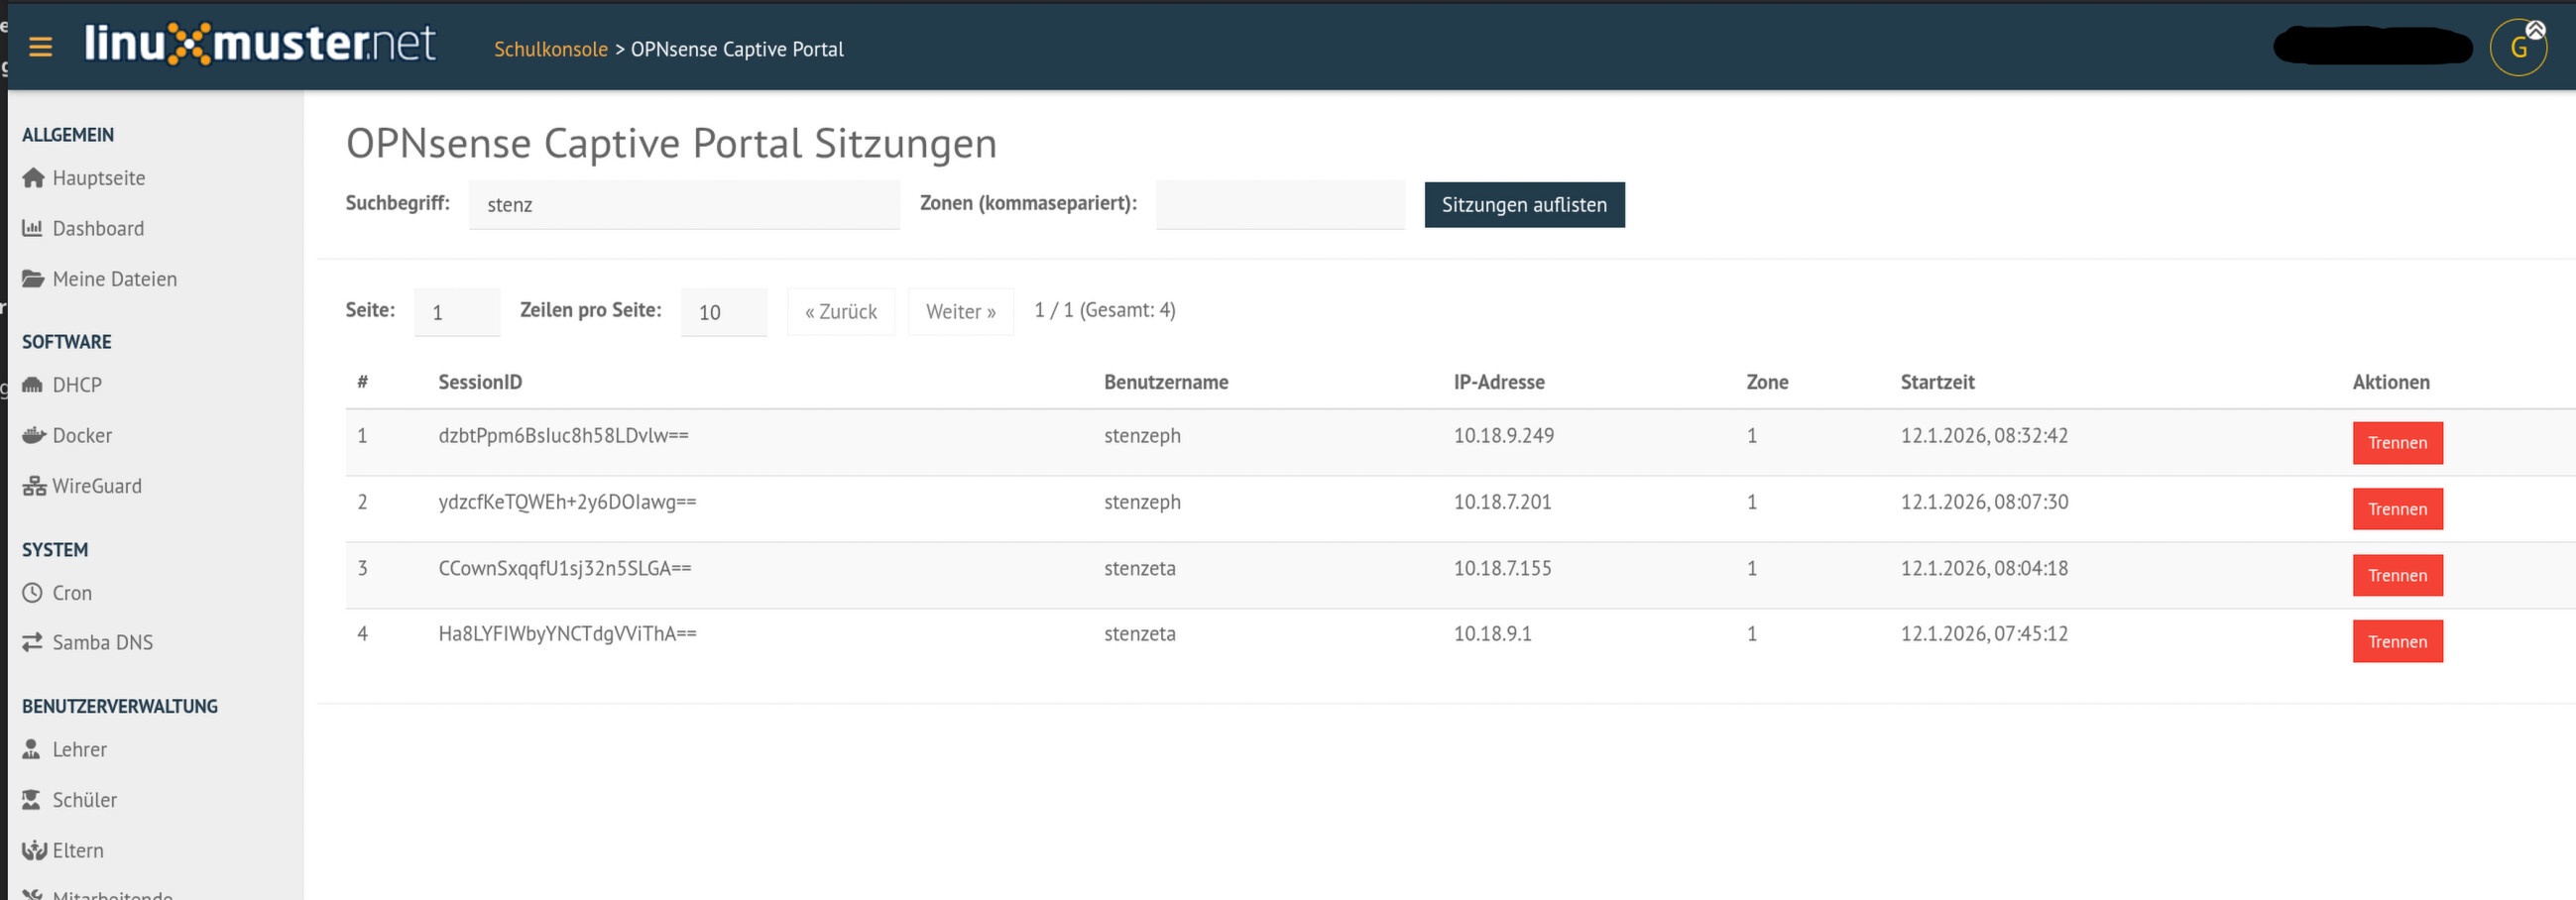Click the WireGuard network icon
This screenshot has width=2576, height=900.
[33, 486]
